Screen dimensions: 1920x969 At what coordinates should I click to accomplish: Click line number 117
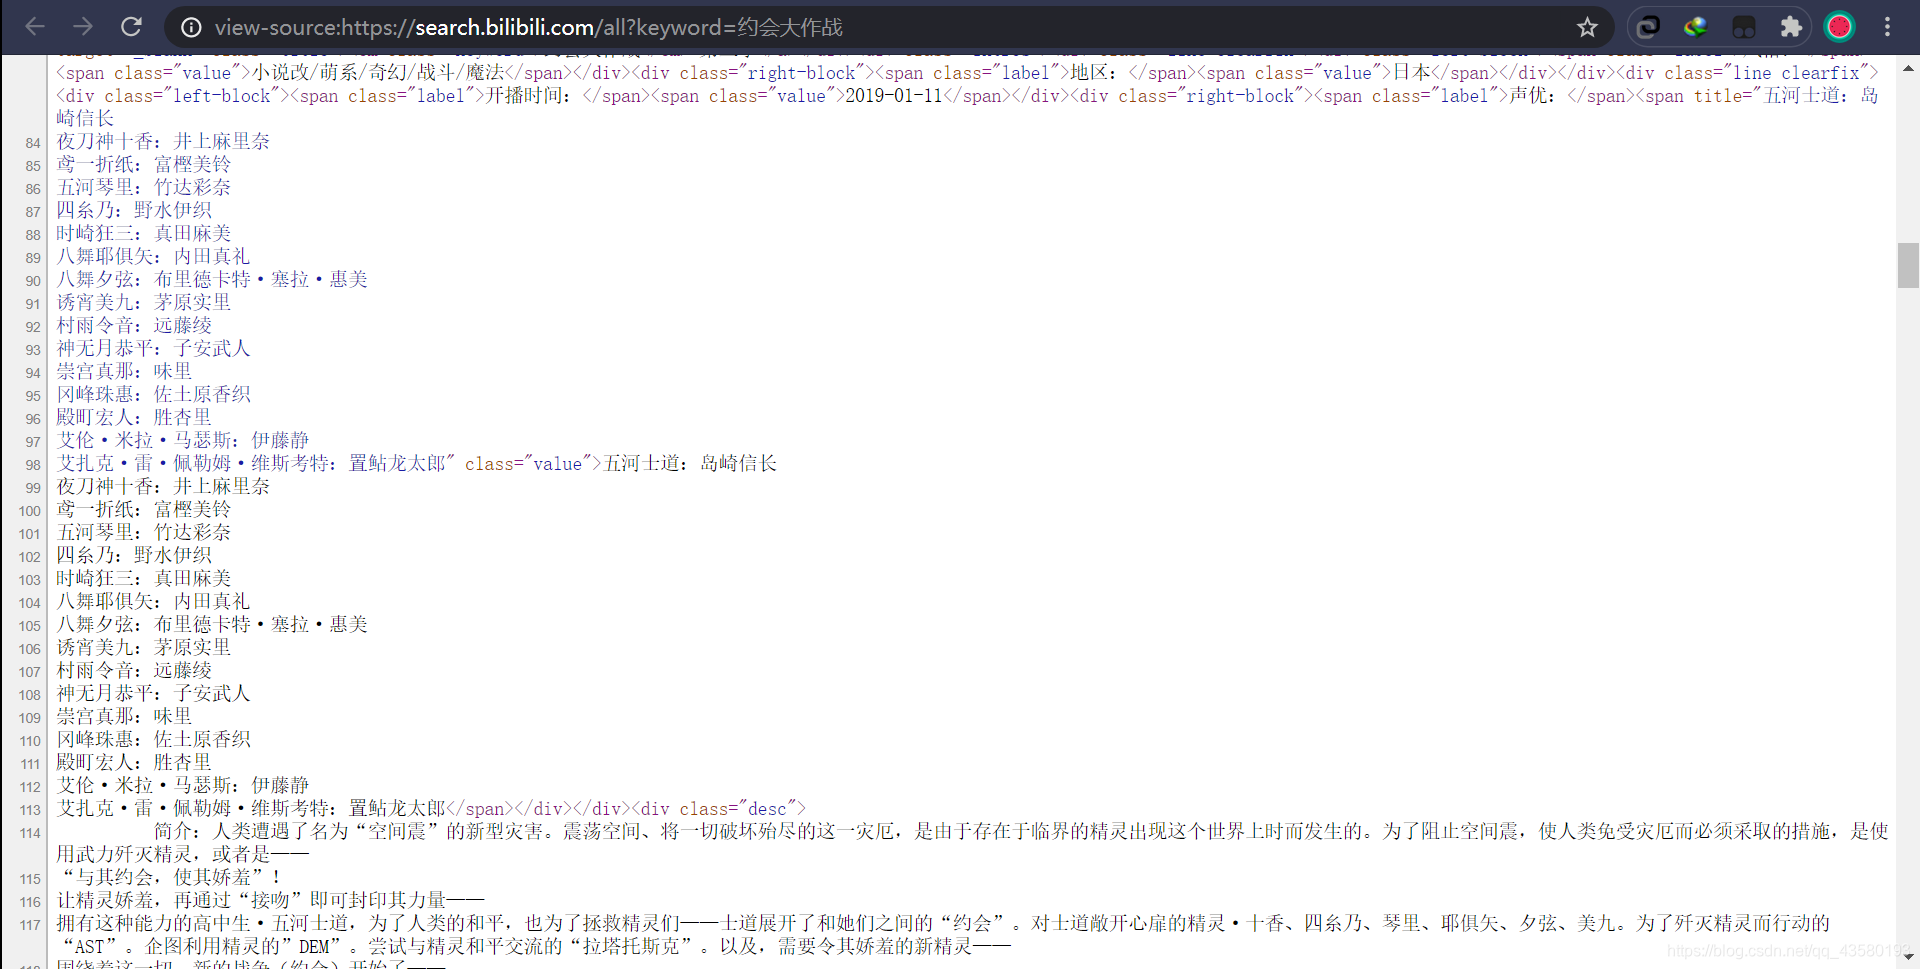pos(30,925)
